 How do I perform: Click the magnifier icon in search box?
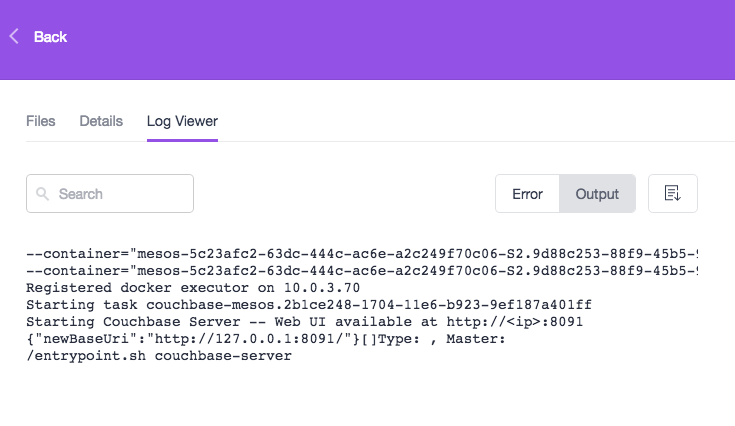coord(43,194)
